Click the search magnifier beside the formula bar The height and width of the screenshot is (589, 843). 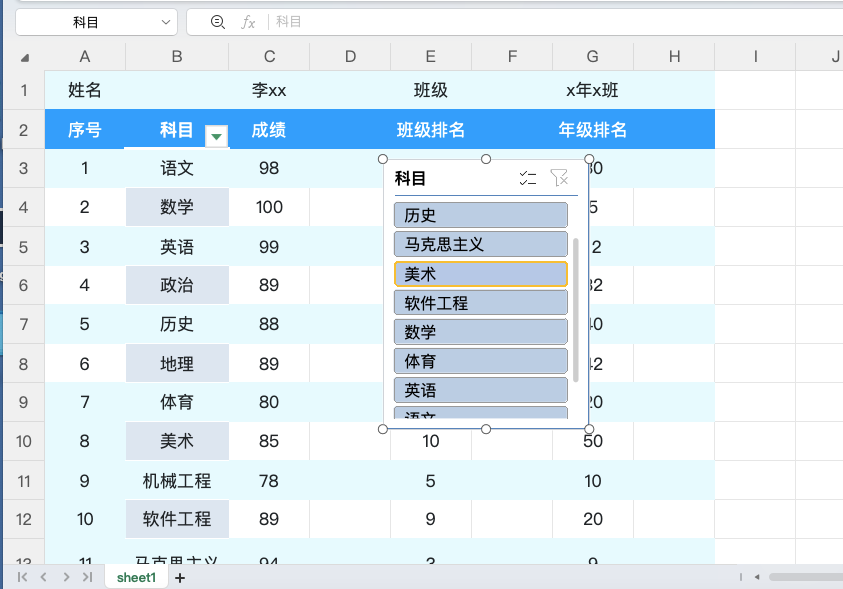220,22
